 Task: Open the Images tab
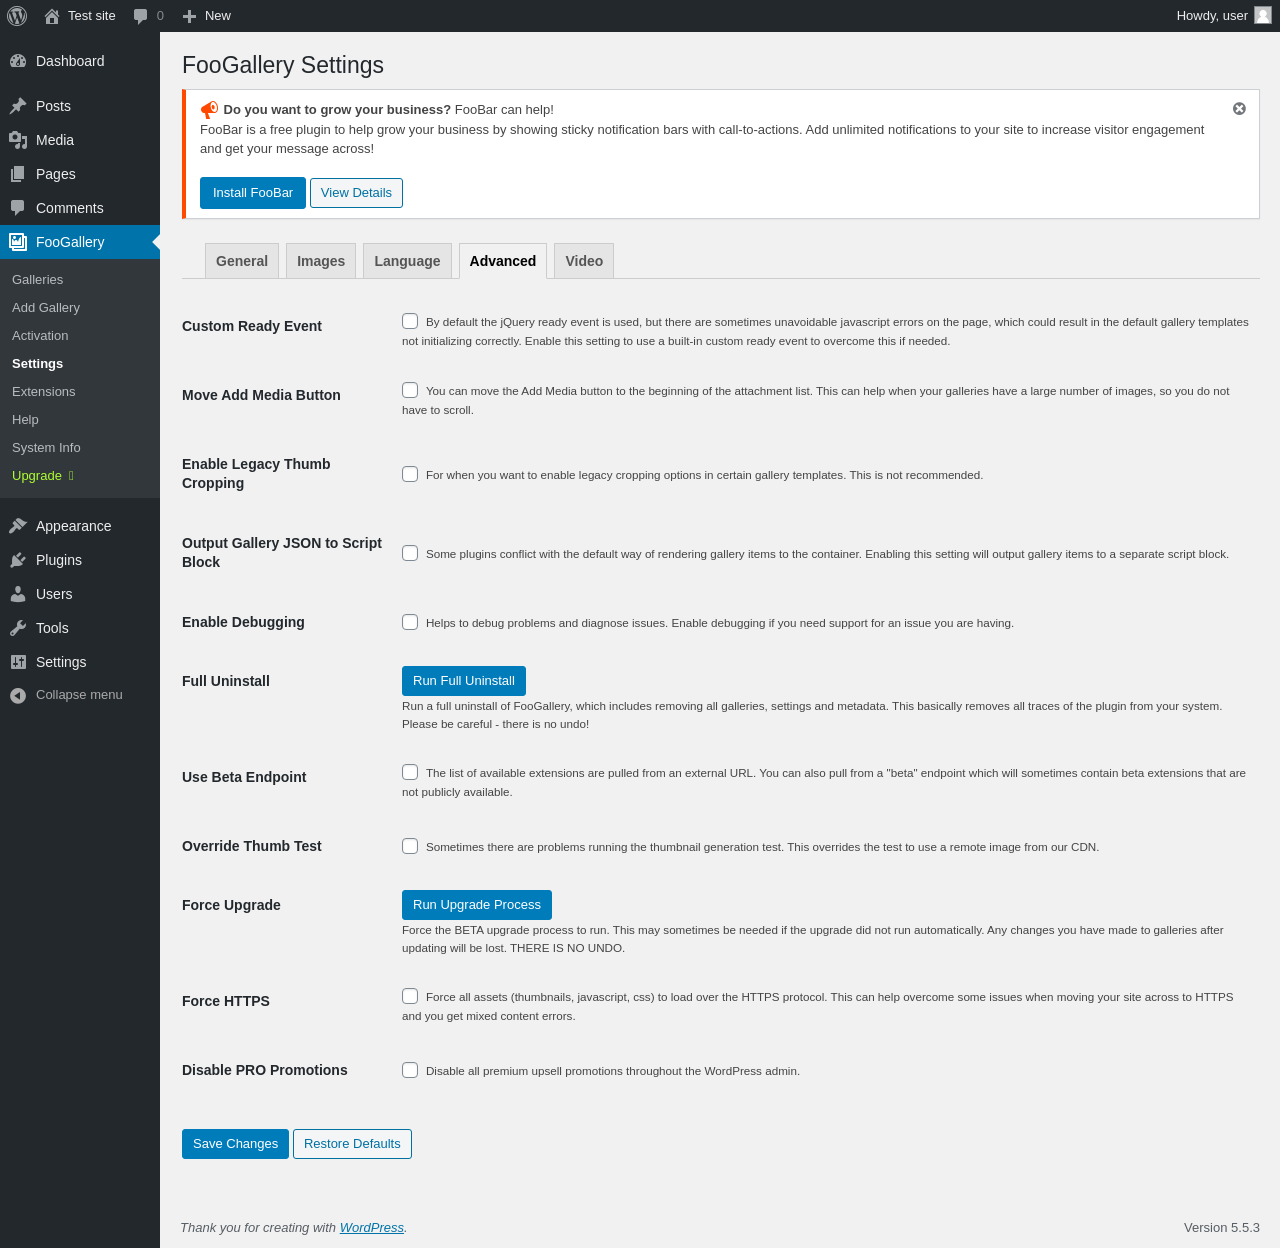[321, 261]
